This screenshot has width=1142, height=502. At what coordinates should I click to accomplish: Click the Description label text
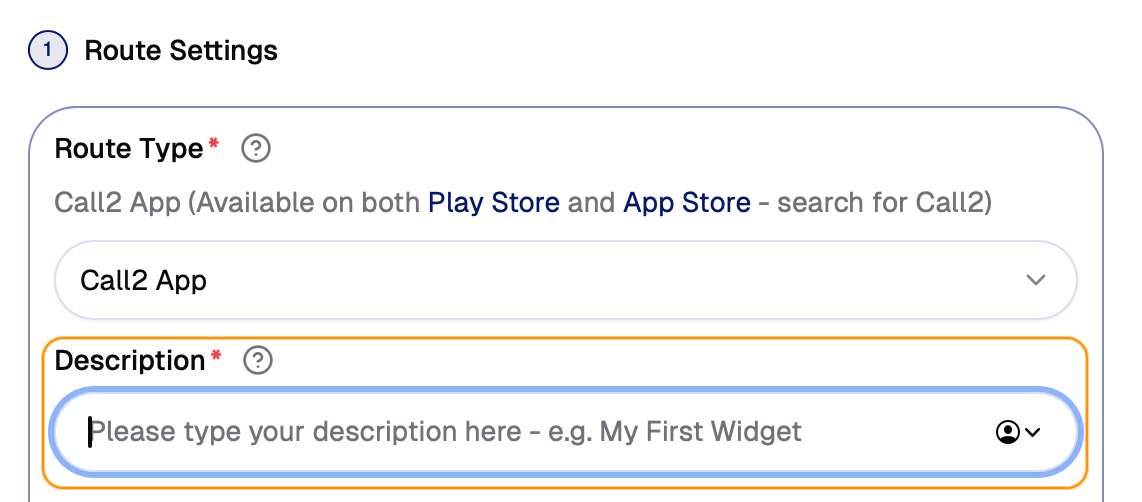click(130, 360)
